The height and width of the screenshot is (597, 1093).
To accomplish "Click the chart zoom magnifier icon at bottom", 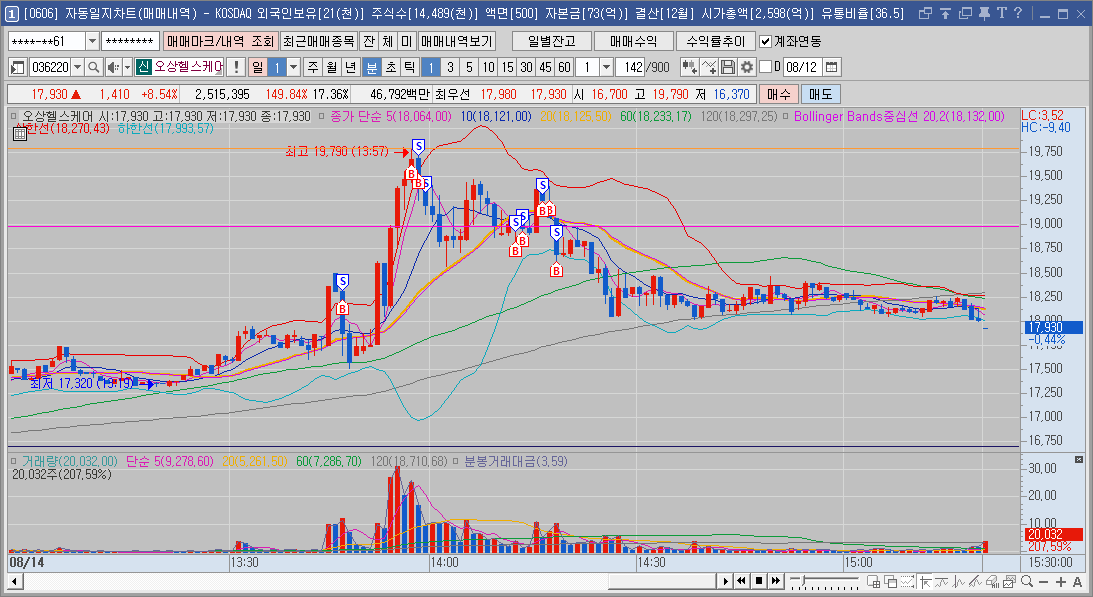I will point(1026,582).
